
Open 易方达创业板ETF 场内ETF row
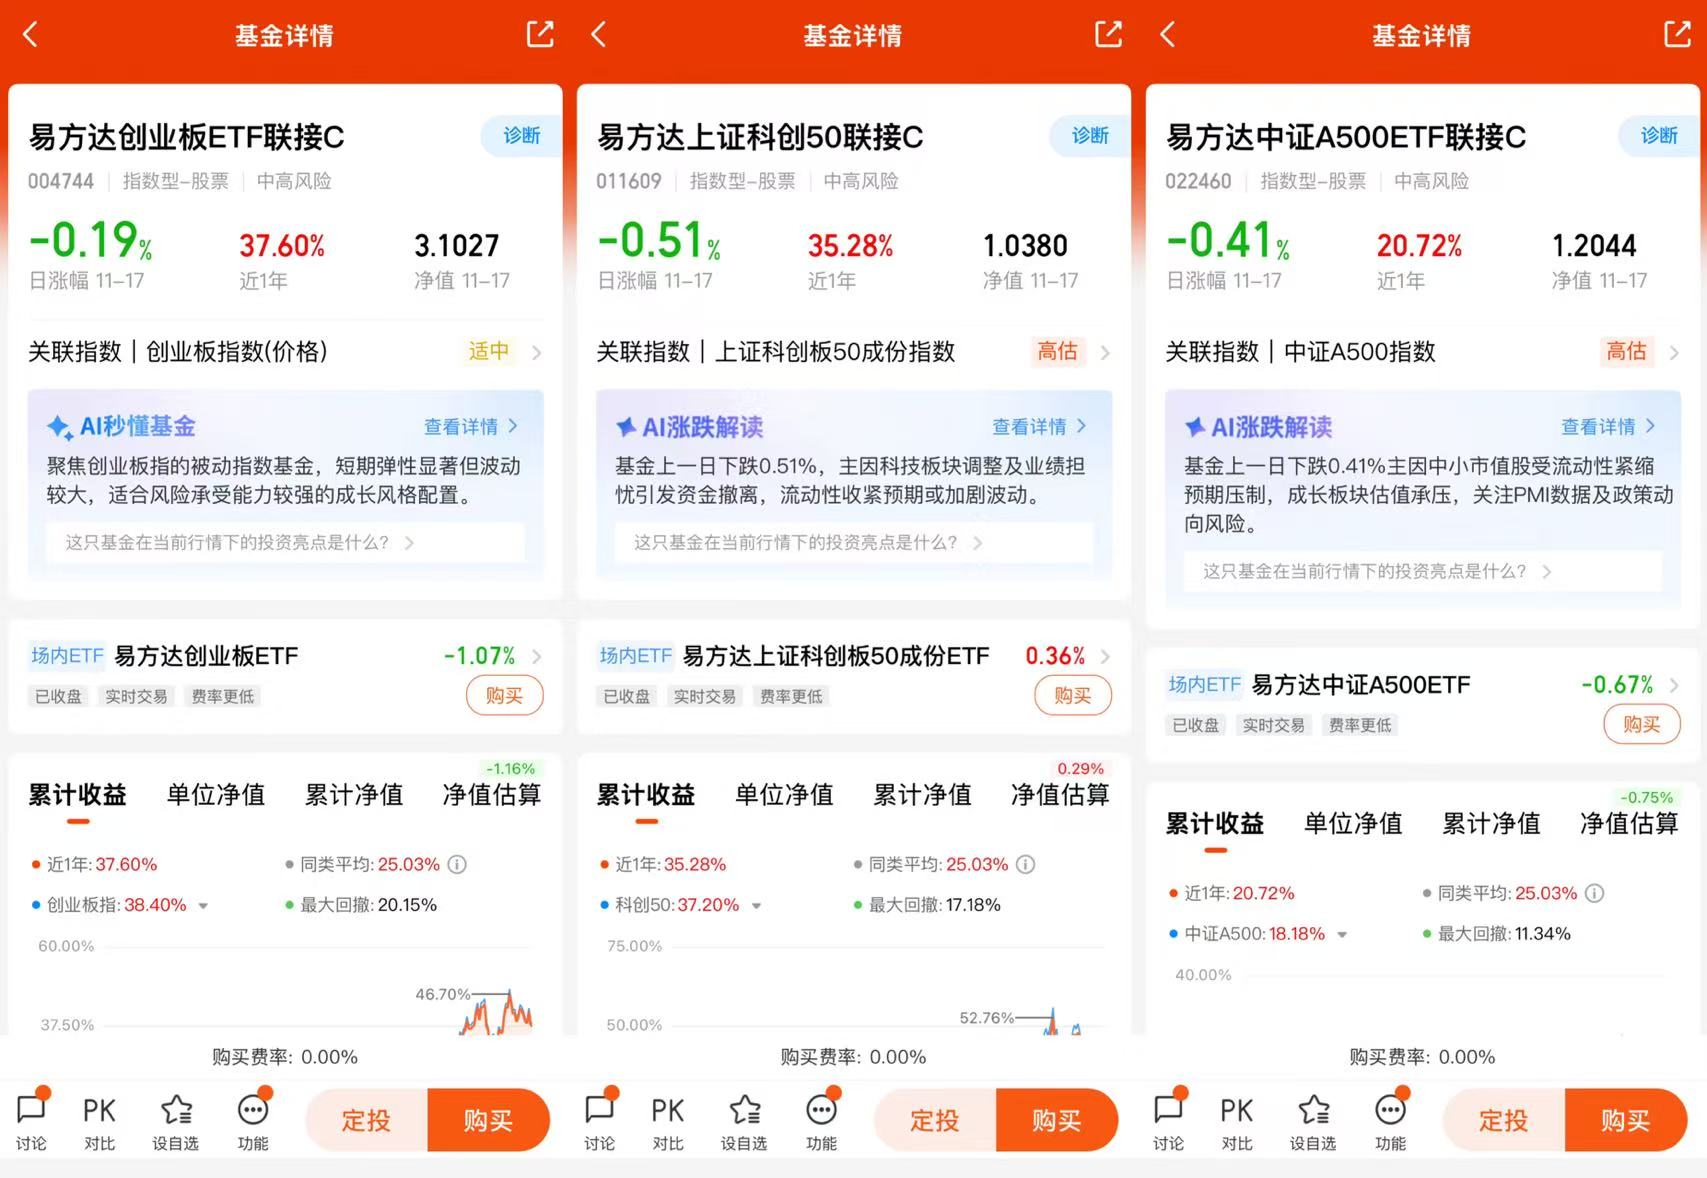pyautogui.click(x=285, y=656)
